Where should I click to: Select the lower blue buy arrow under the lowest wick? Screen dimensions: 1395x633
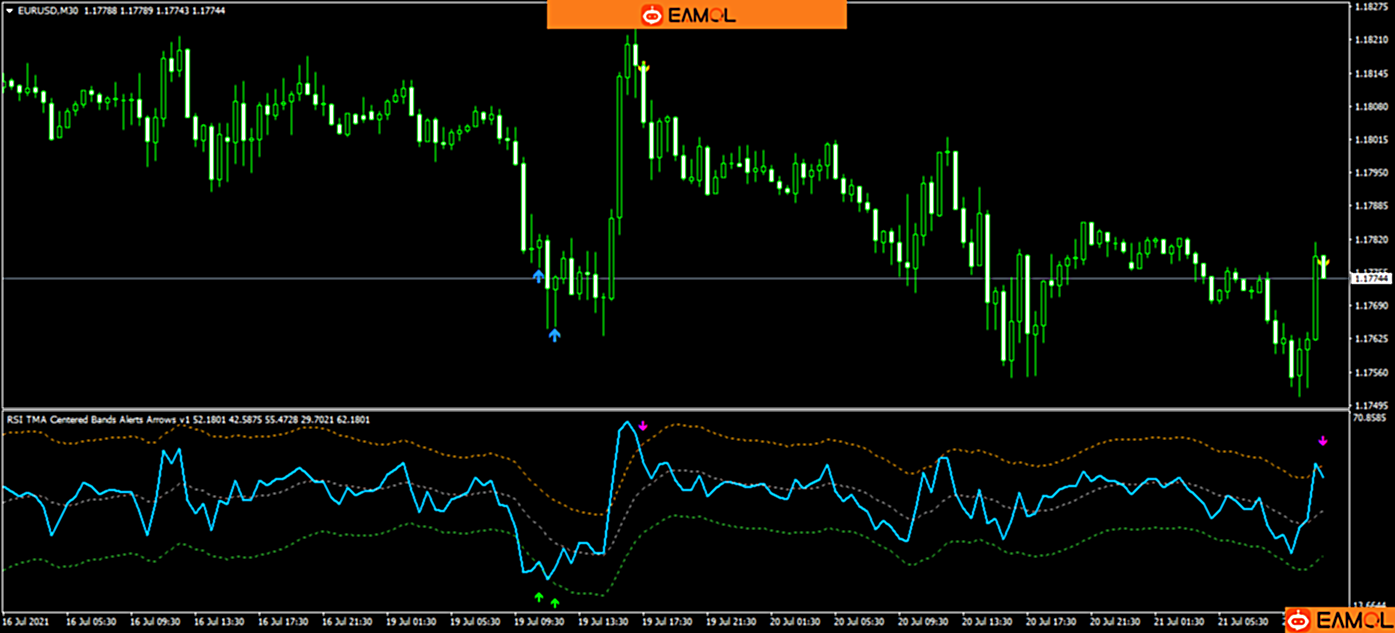click(554, 335)
